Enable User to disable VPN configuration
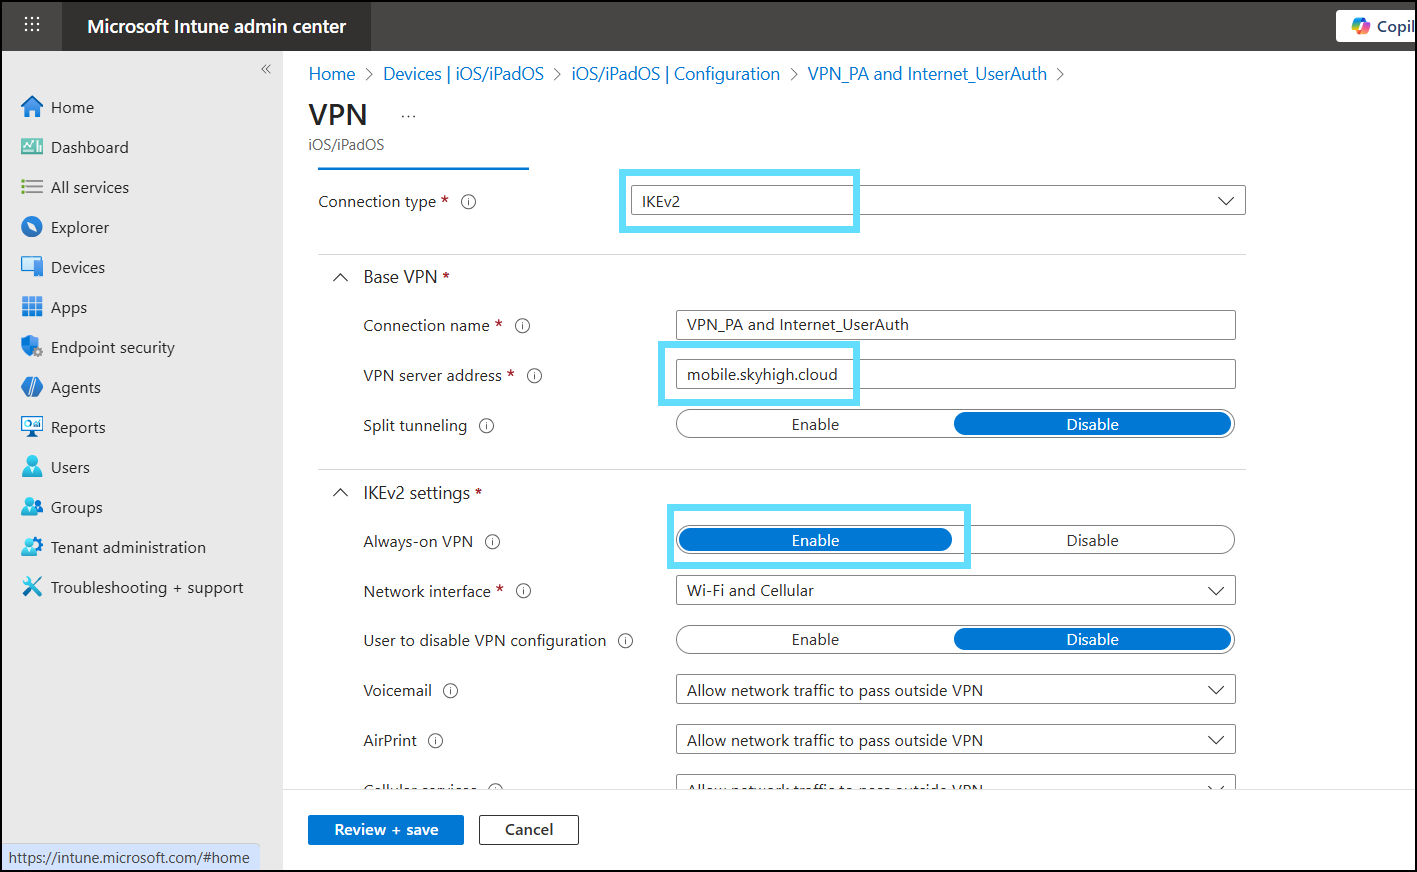 click(x=815, y=640)
